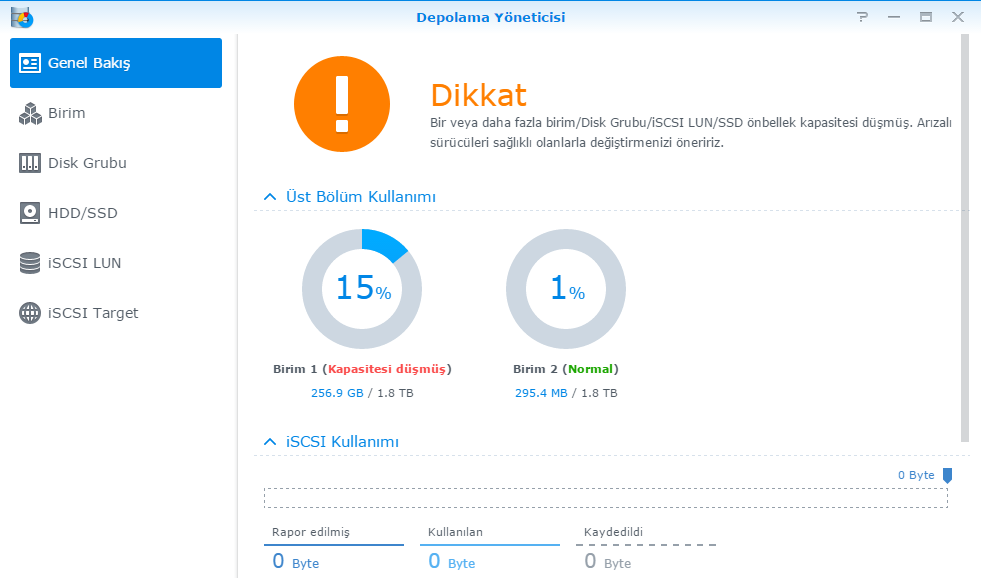Click the vertical scrollbar on the right

964,238
